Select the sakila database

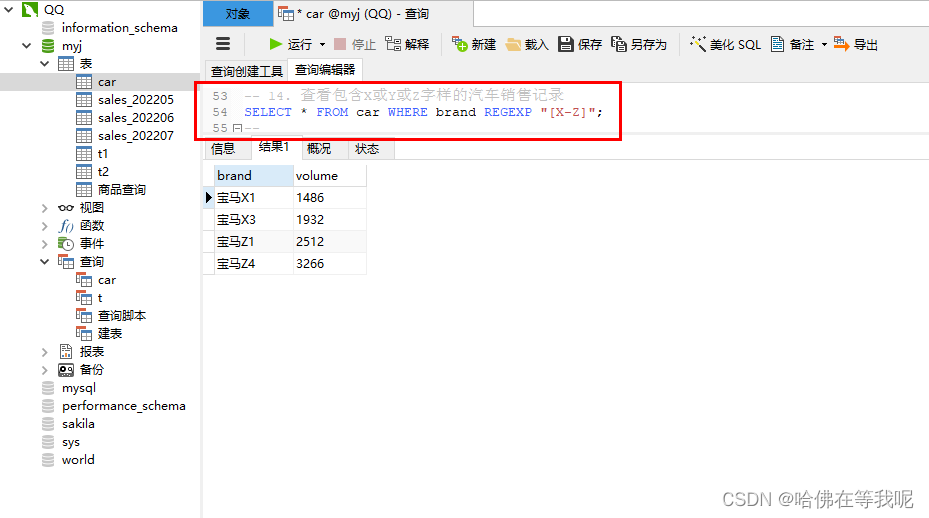click(78, 424)
